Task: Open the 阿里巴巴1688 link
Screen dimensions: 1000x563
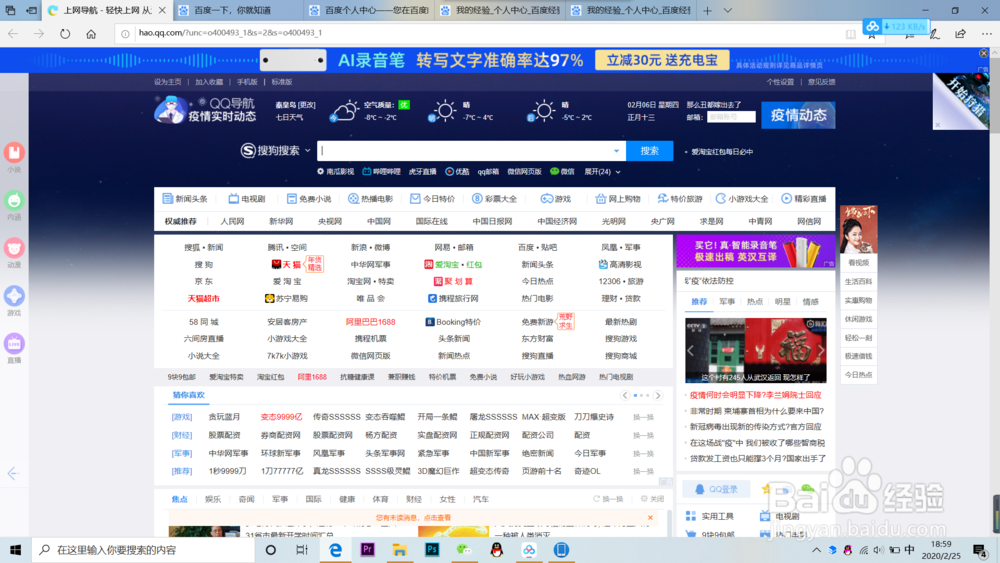Action: pos(371,322)
